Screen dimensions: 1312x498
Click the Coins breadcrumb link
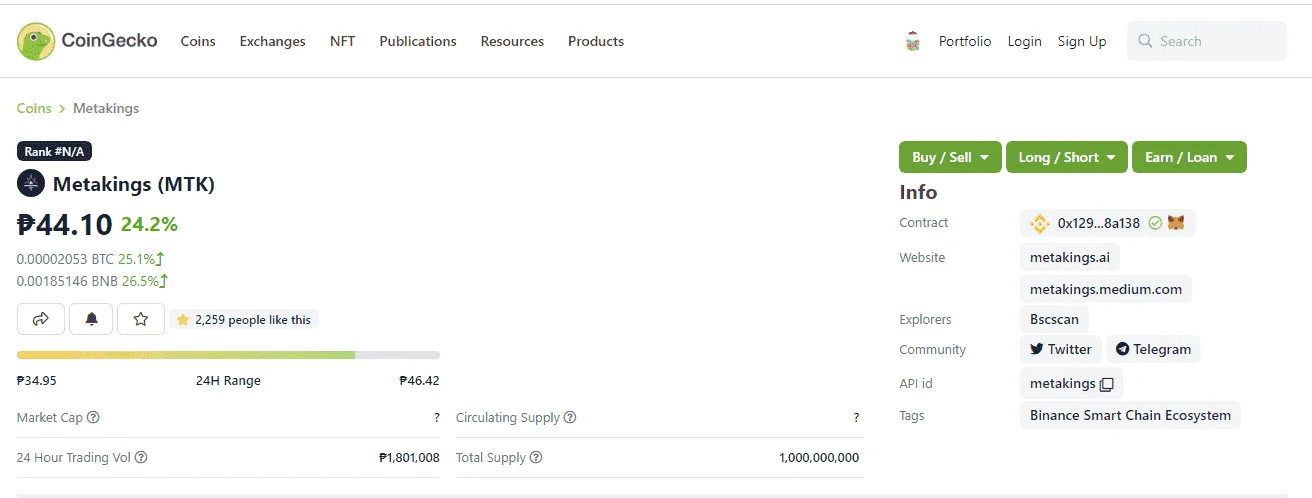pos(34,108)
